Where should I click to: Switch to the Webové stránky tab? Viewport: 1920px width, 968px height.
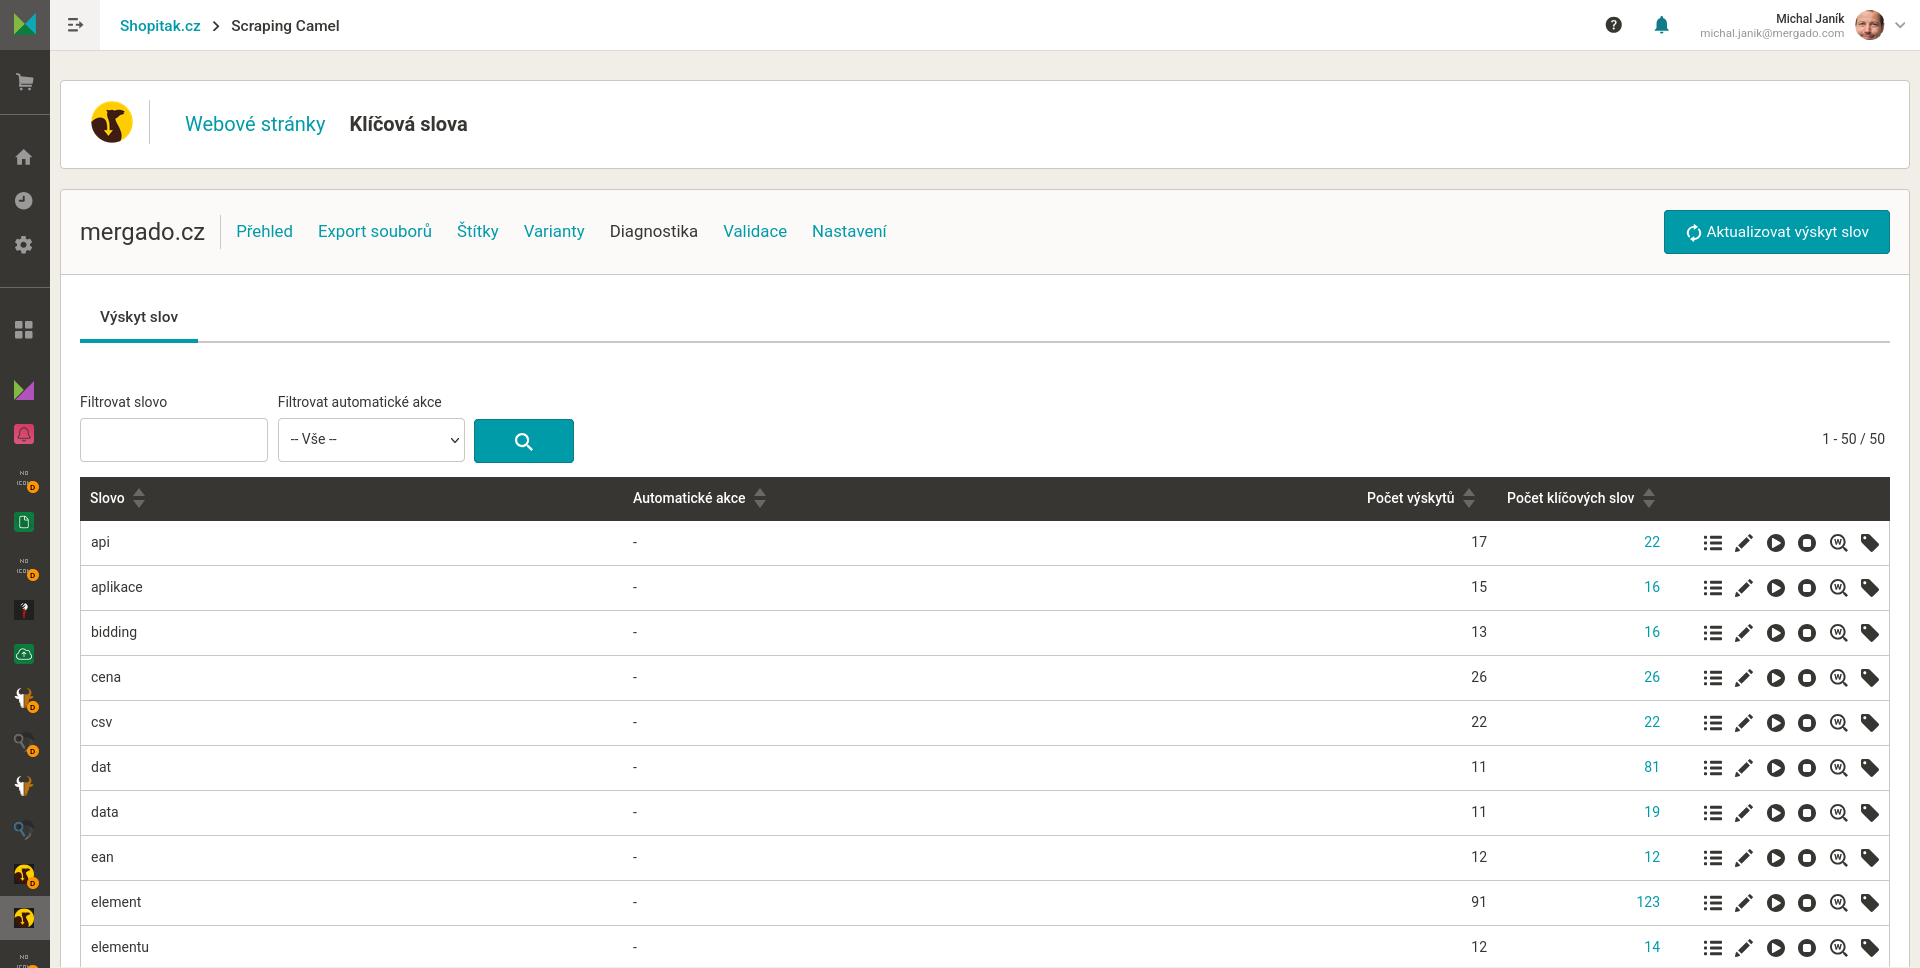255,124
